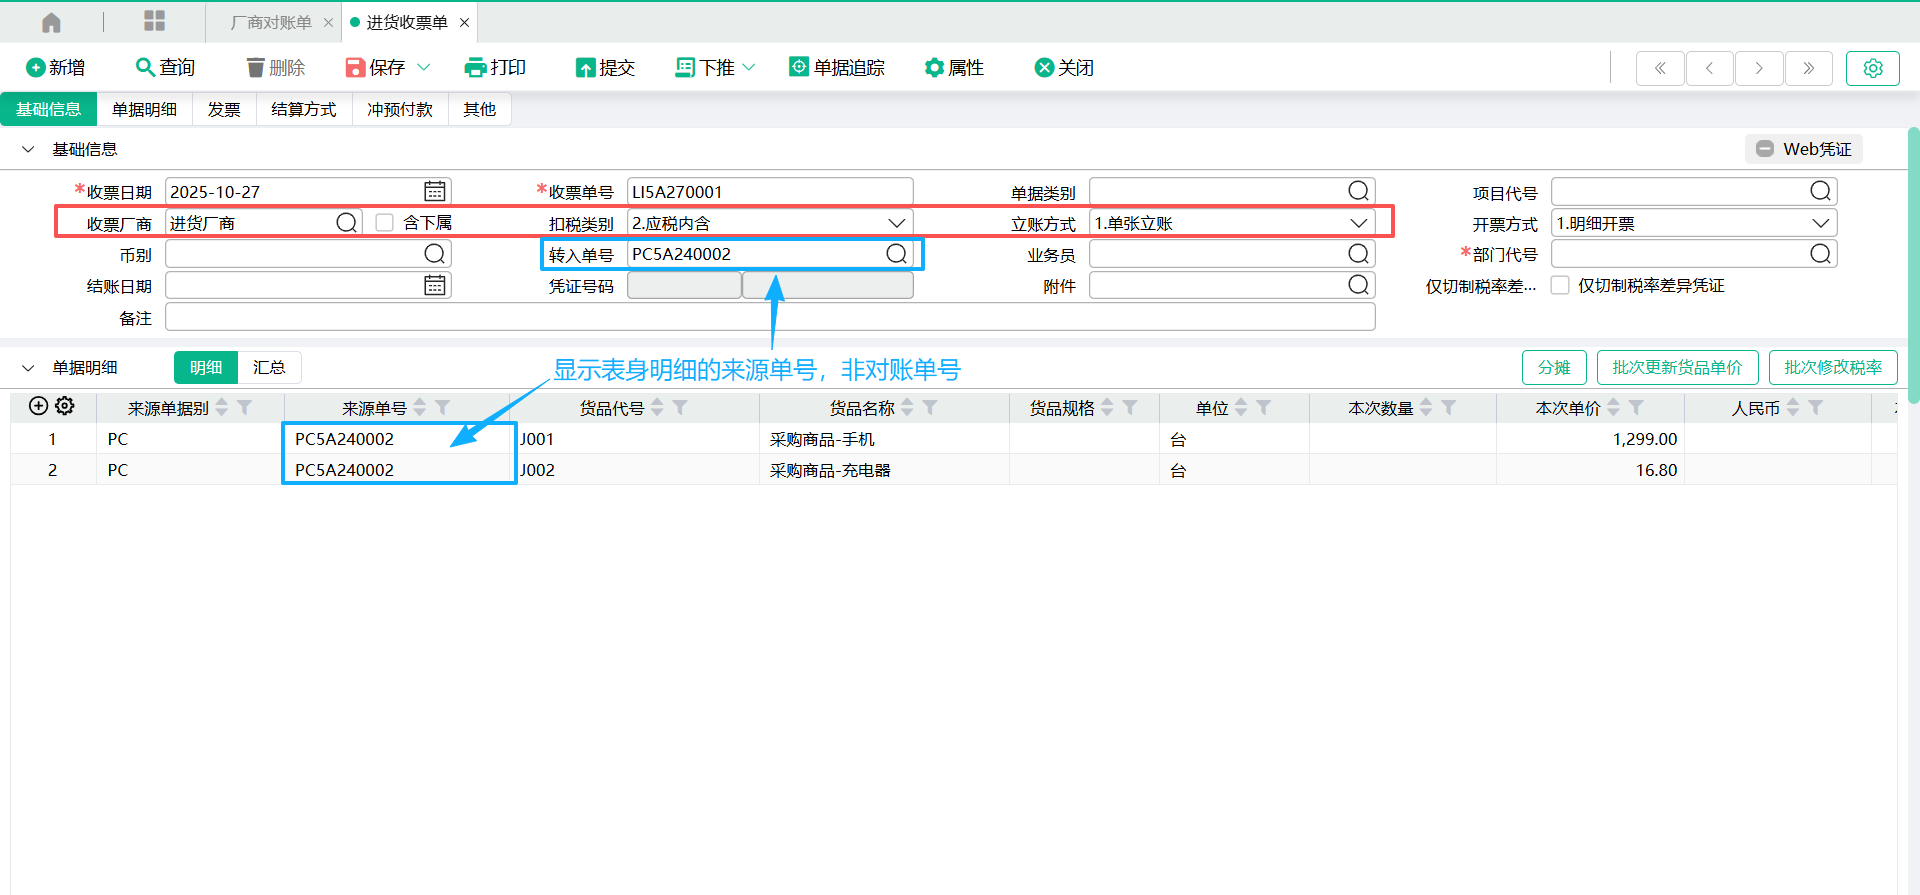The height and width of the screenshot is (895, 1920).
Task: Click the 打印 print icon
Action: tap(475, 68)
